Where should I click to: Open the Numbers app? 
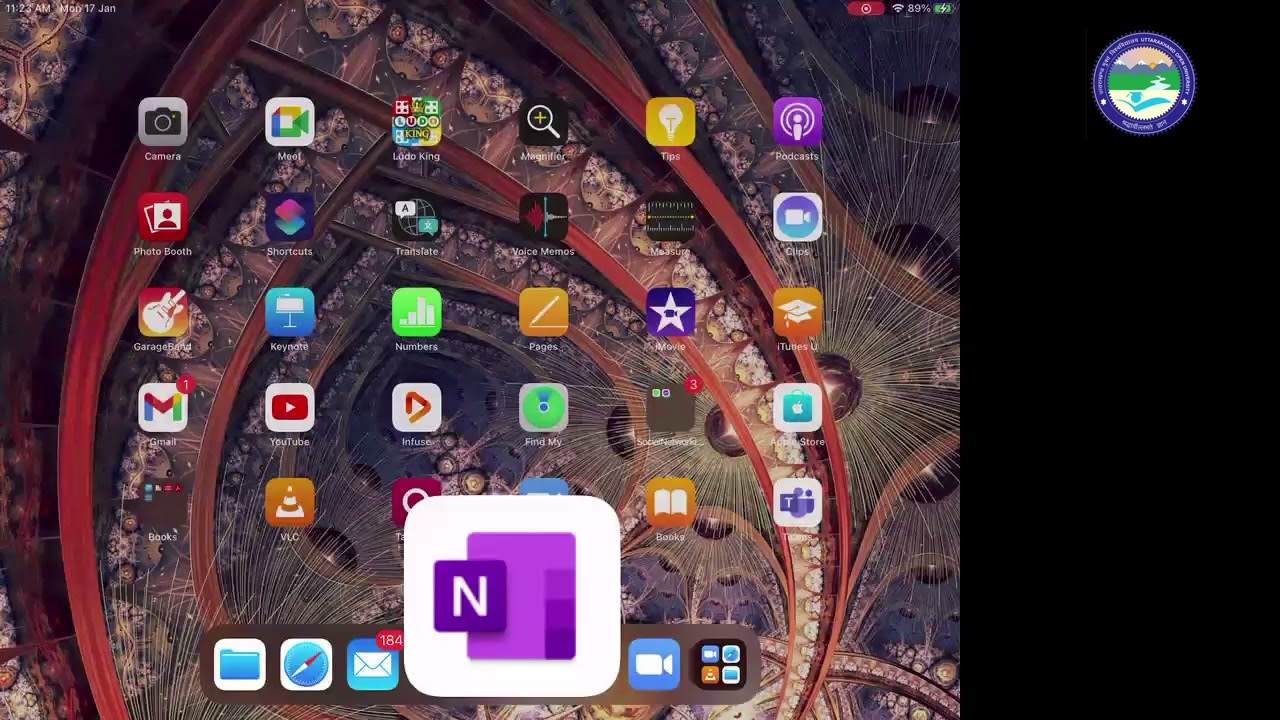(x=417, y=312)
